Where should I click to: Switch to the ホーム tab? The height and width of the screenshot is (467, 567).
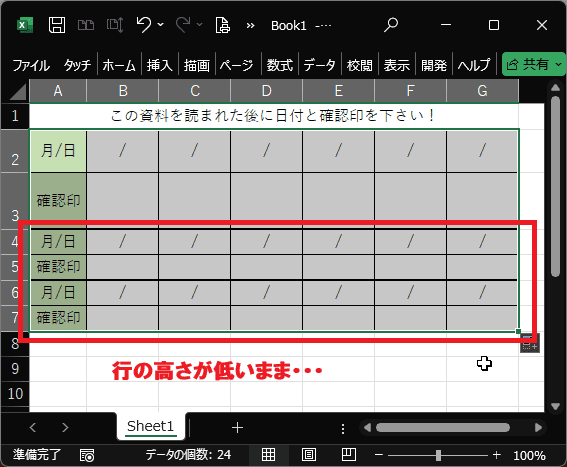pos(119,65)
